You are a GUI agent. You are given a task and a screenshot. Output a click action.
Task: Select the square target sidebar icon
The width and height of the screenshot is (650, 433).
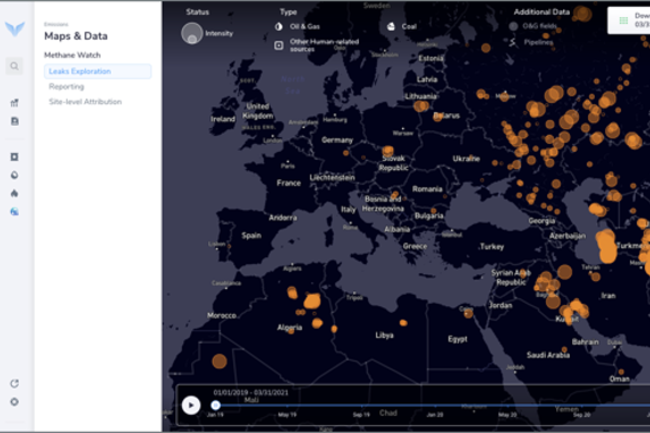(15, 157)
